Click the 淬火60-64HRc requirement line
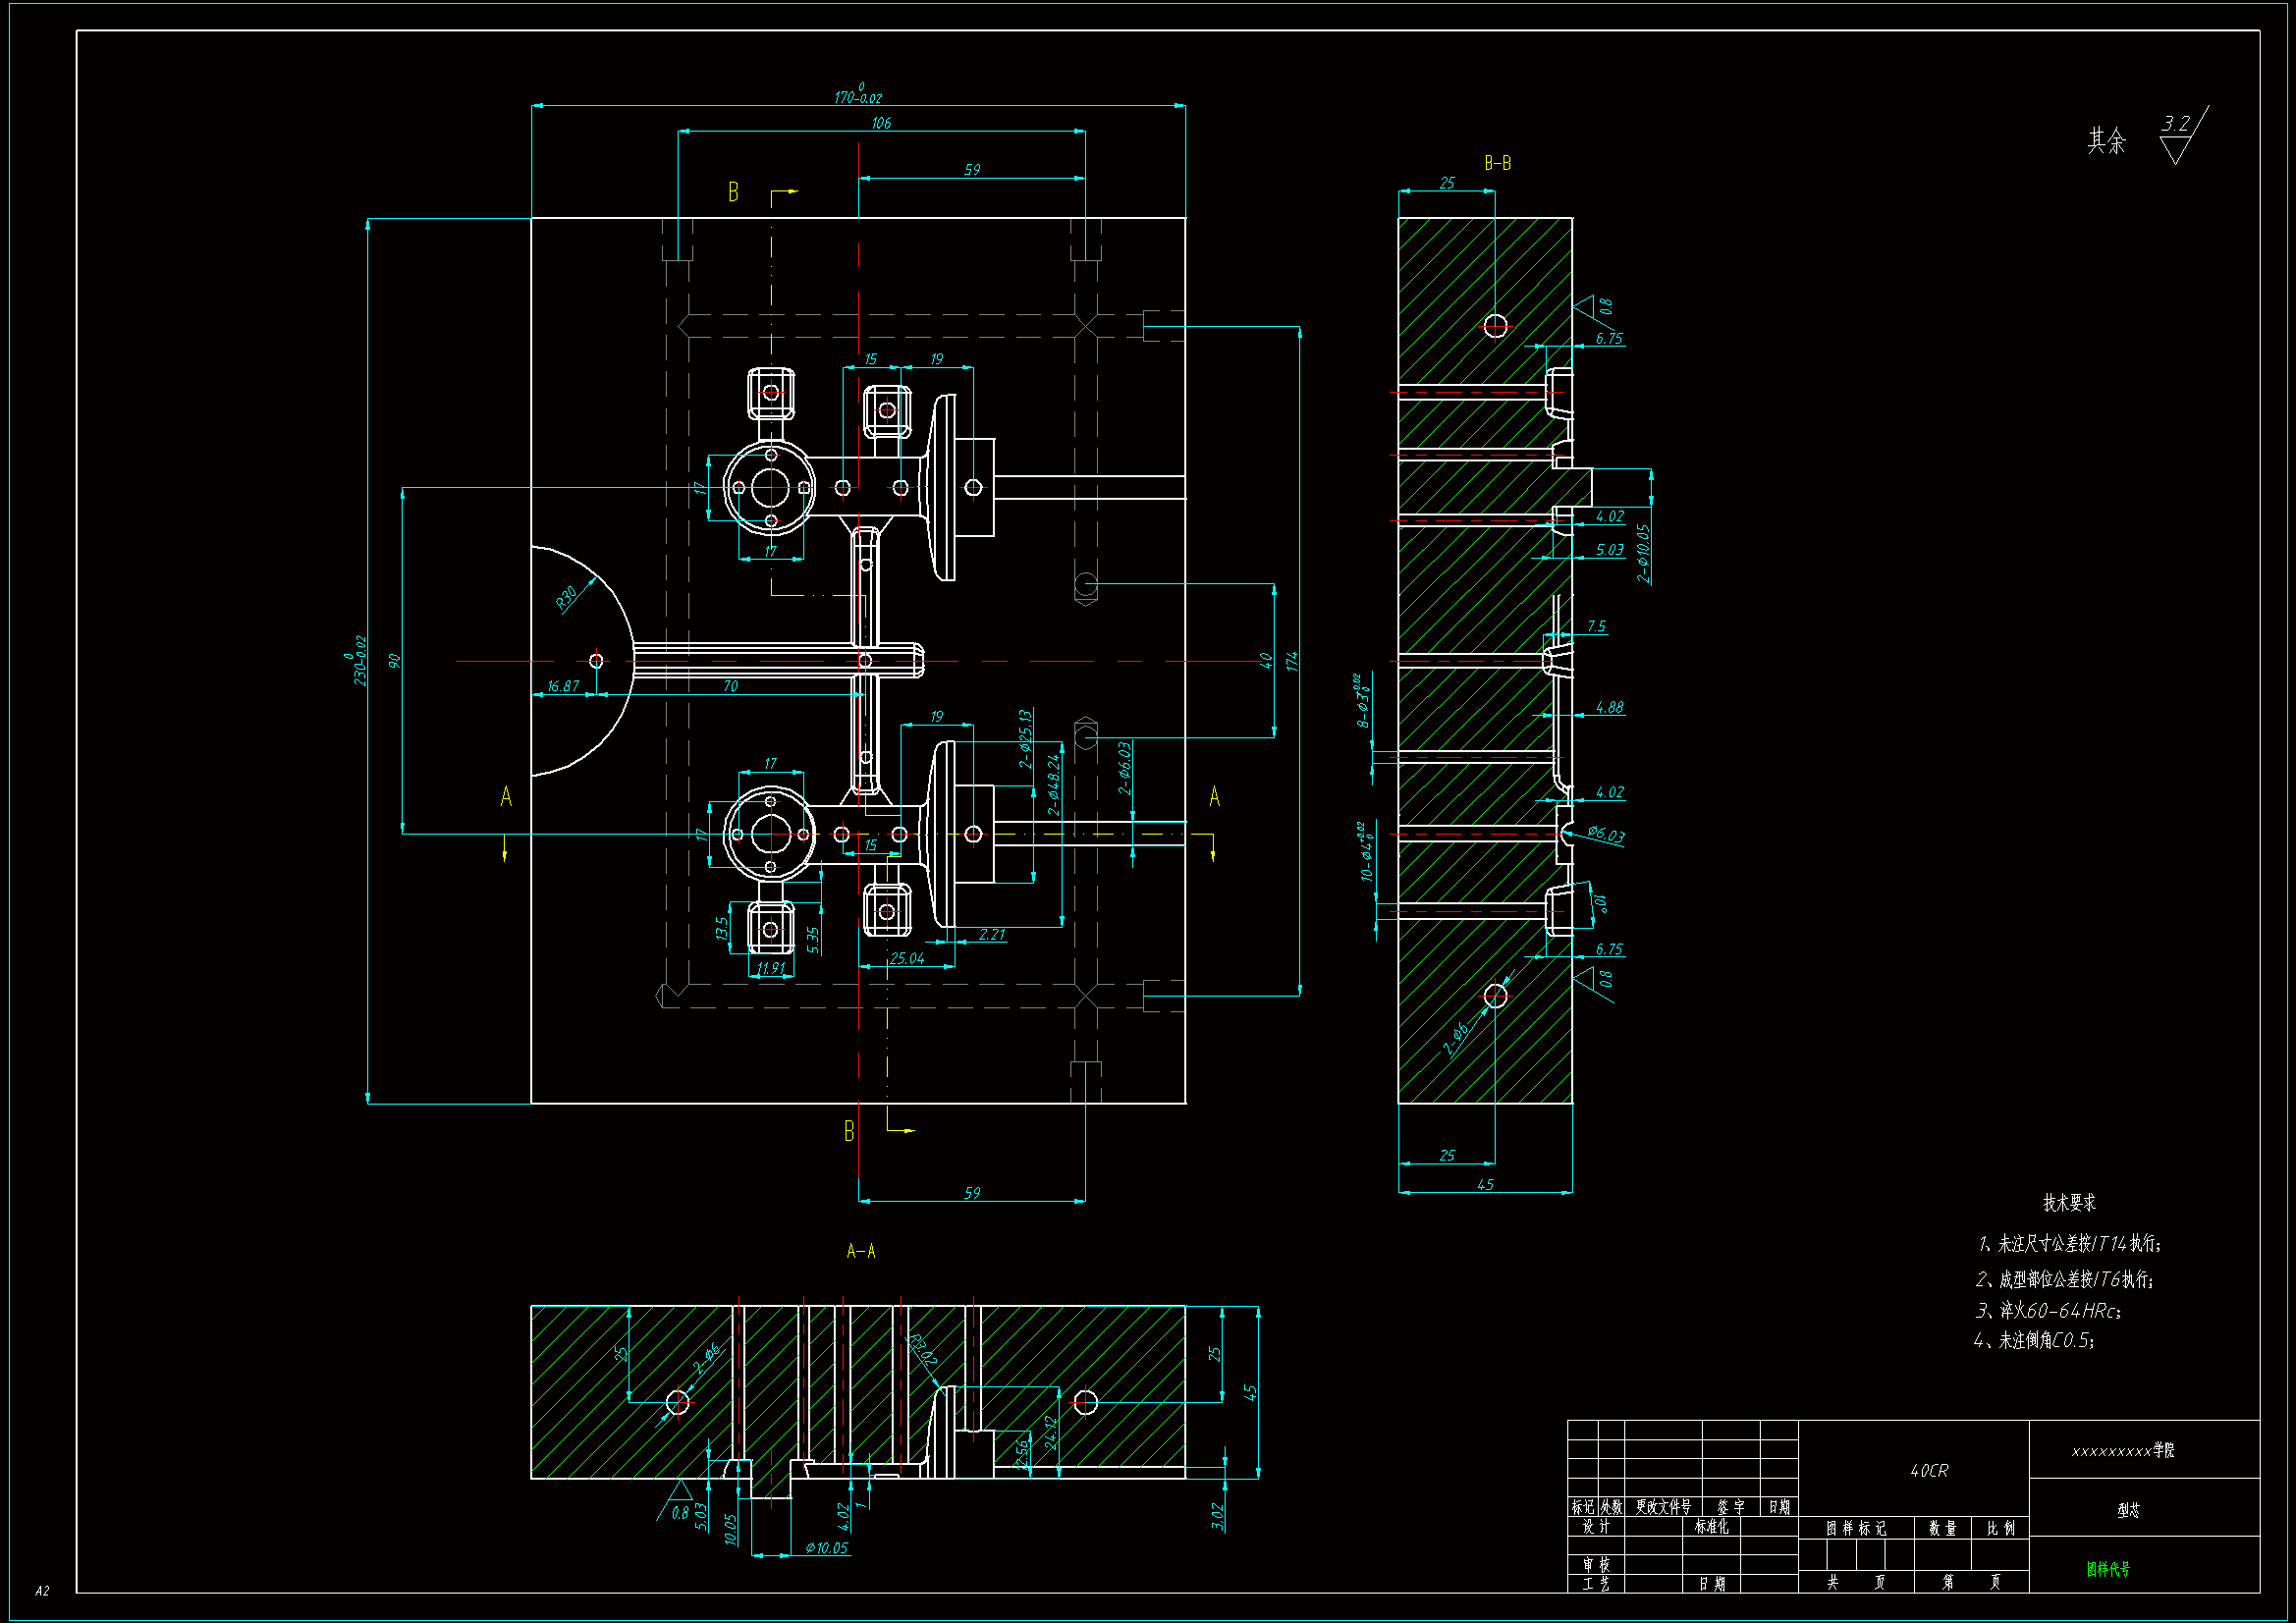Image resolution: width=2296 pixels, height=1623 pixels. [x=2048, y=1311]
